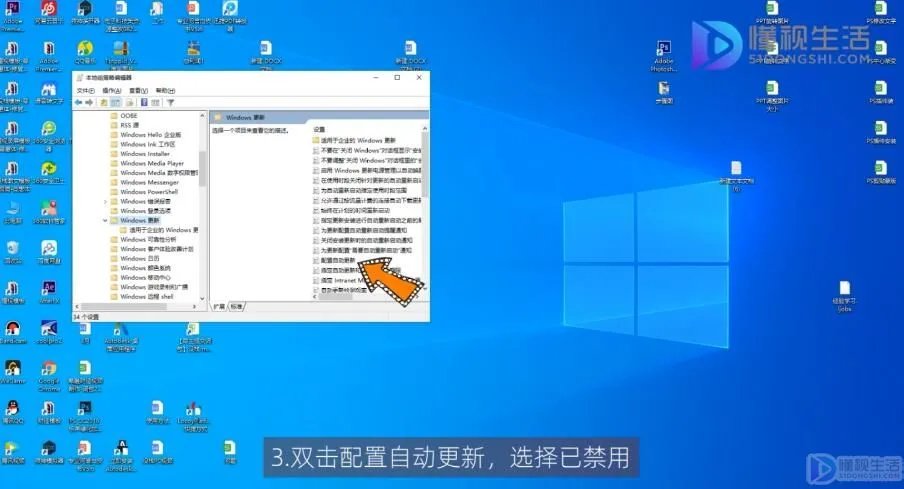Click the Forward arrow in the policy editor toolbar

[x=89, y=103]
